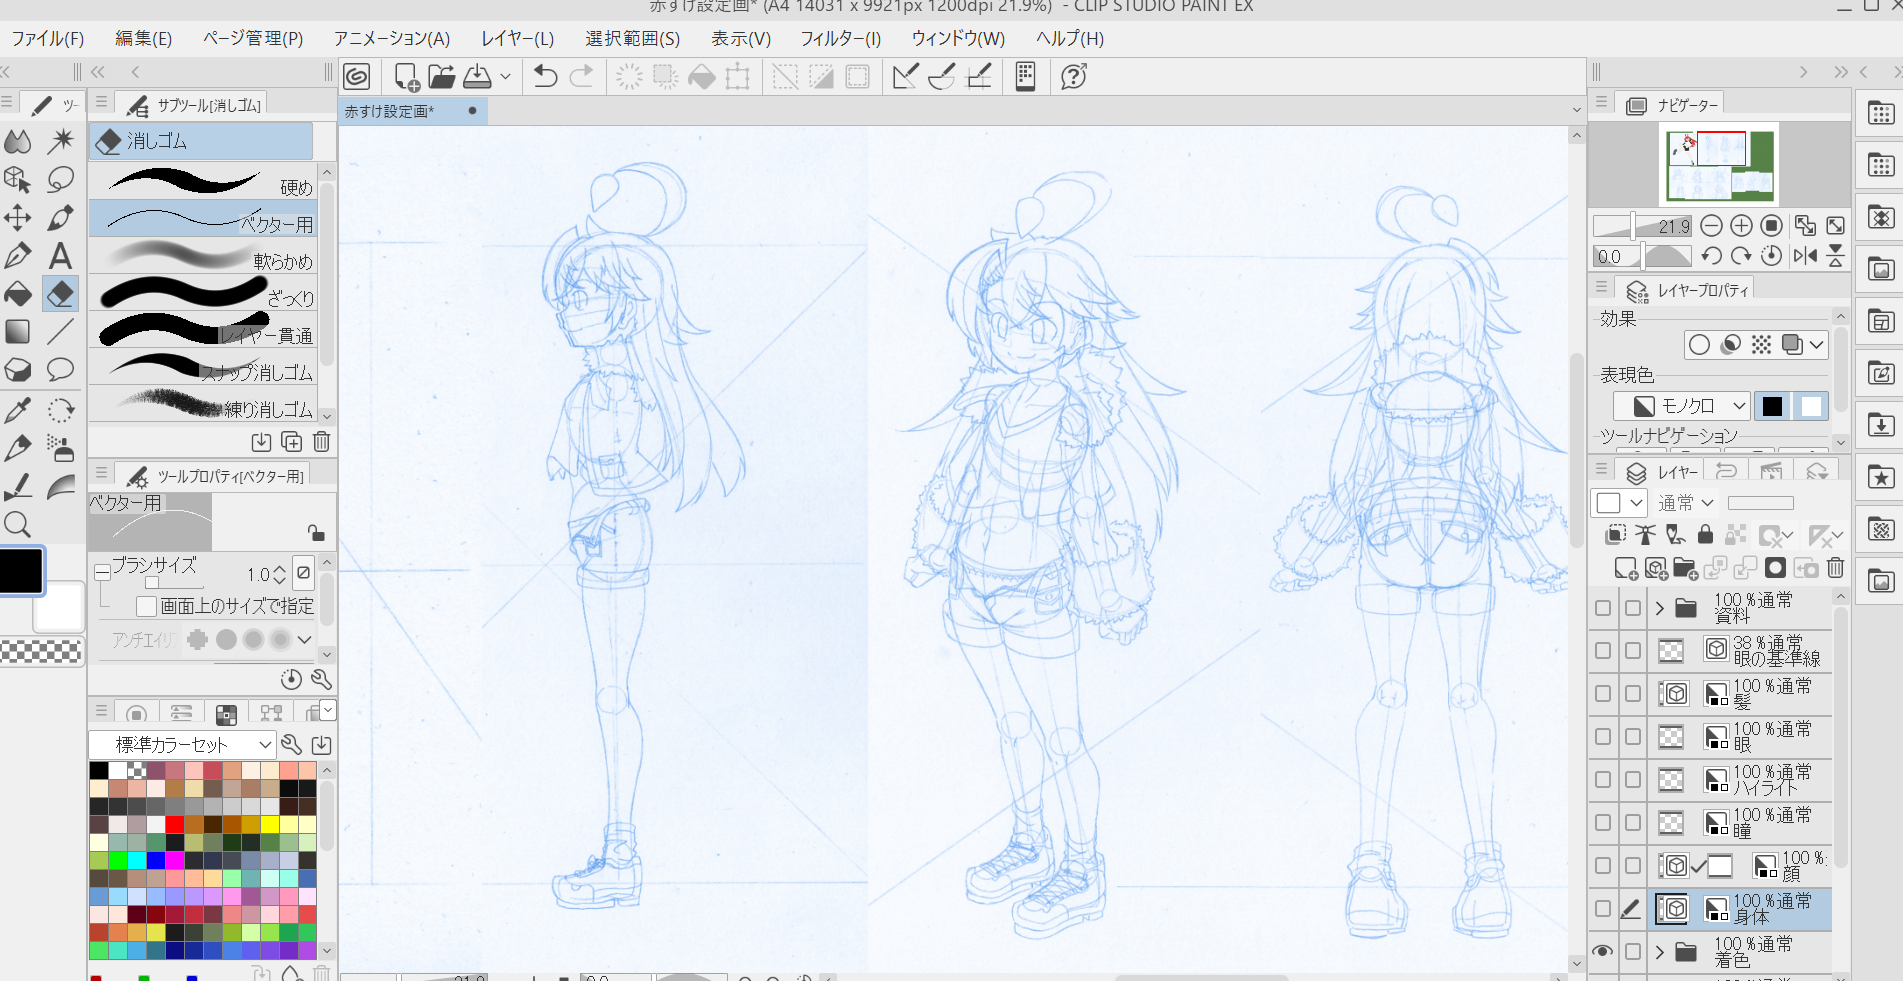The width and height of the screenshot is (1903, 981).
Task: Click the Undo arrow in command bar
Action: 545,77
